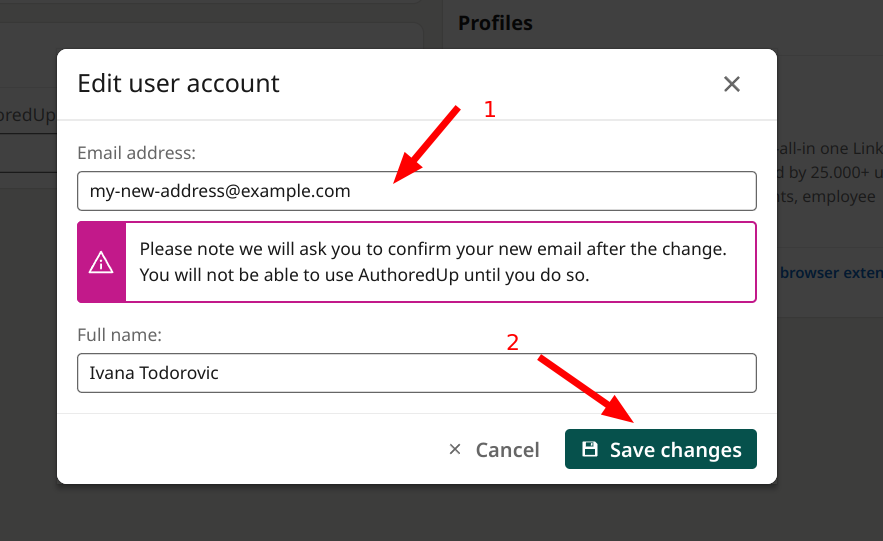The image size is (883, 541).
Task: Click the red annotation number 1
Action: (489, 109)
